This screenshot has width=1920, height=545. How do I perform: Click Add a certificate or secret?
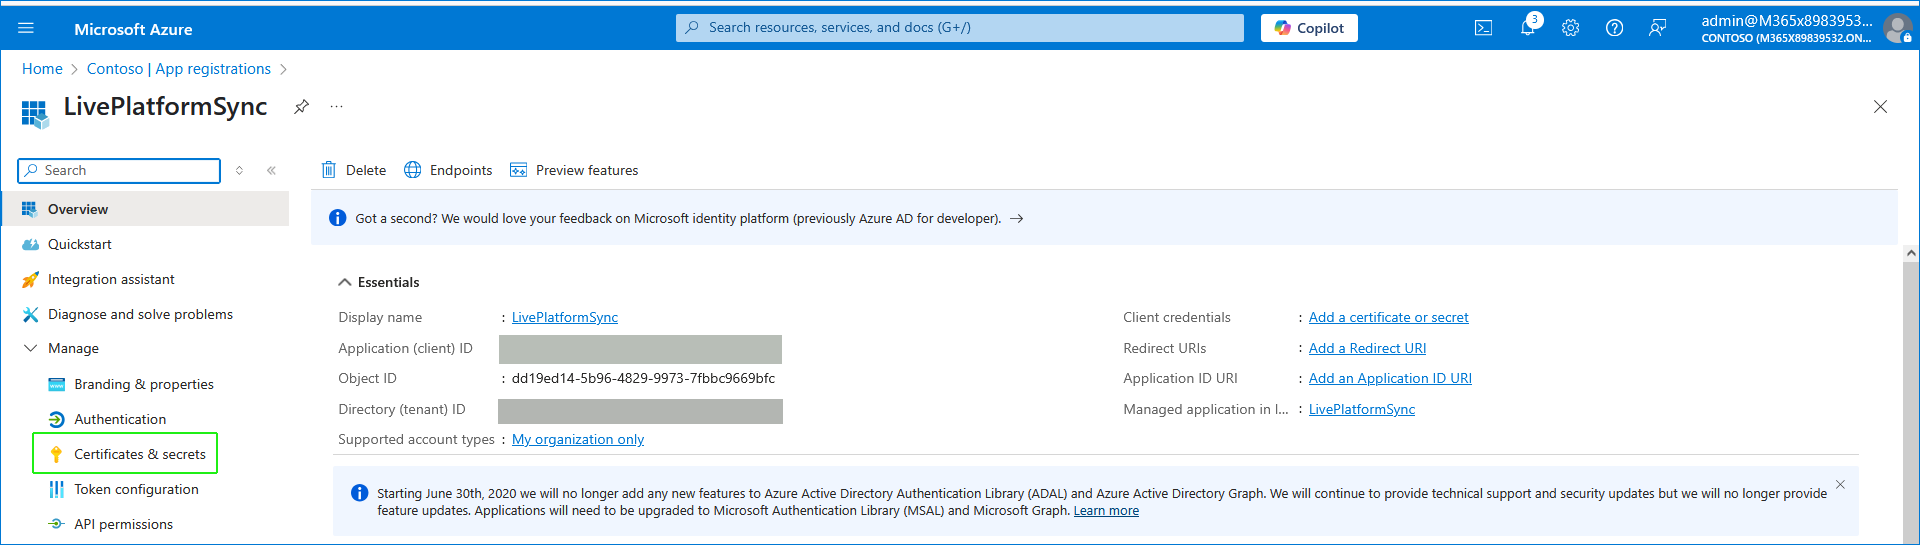coord(1388,317)
